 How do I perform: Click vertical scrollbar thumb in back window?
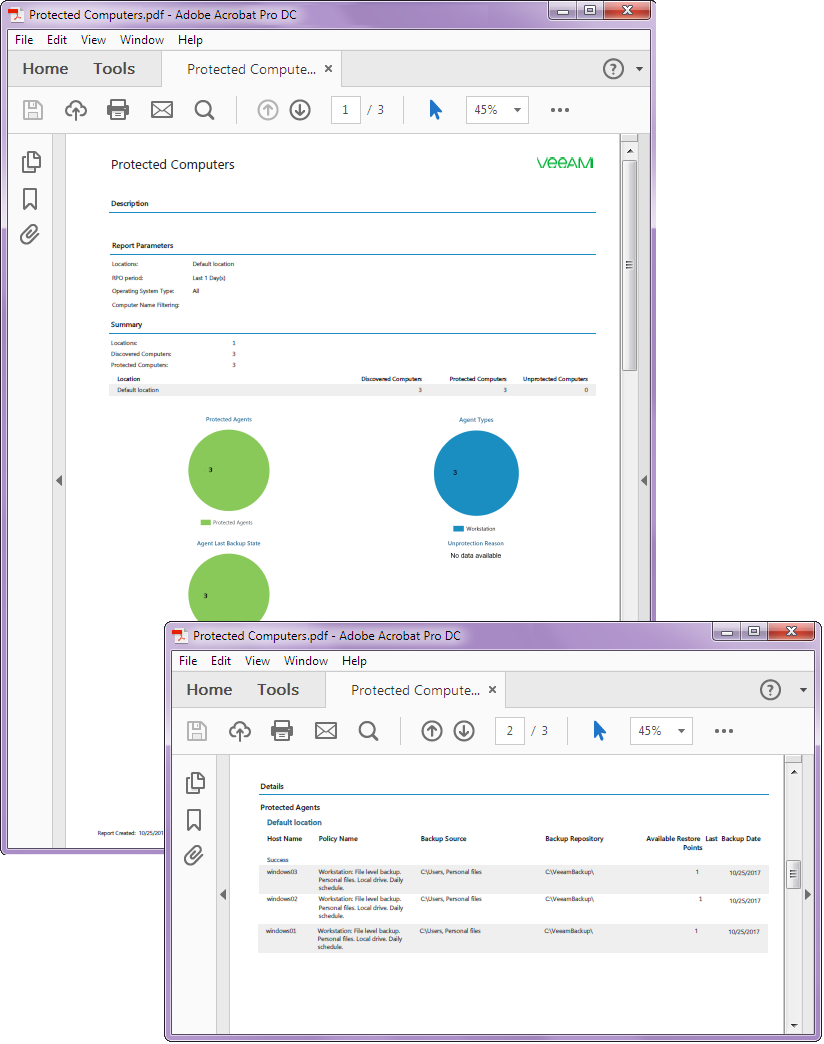point(629,265)
